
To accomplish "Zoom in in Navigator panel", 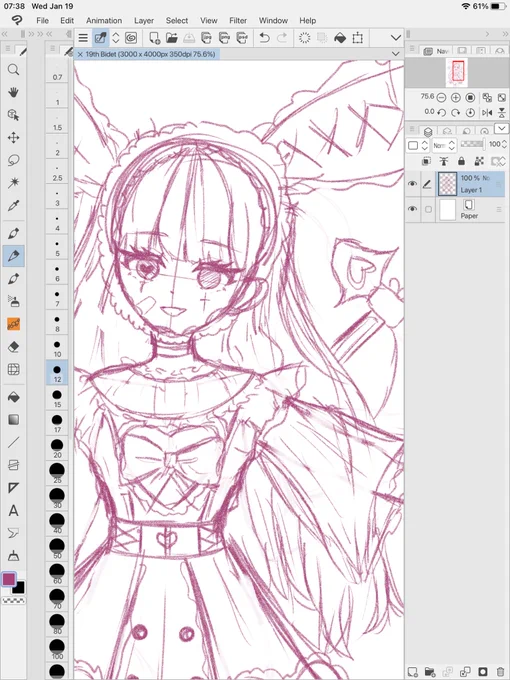I will 455,98.
